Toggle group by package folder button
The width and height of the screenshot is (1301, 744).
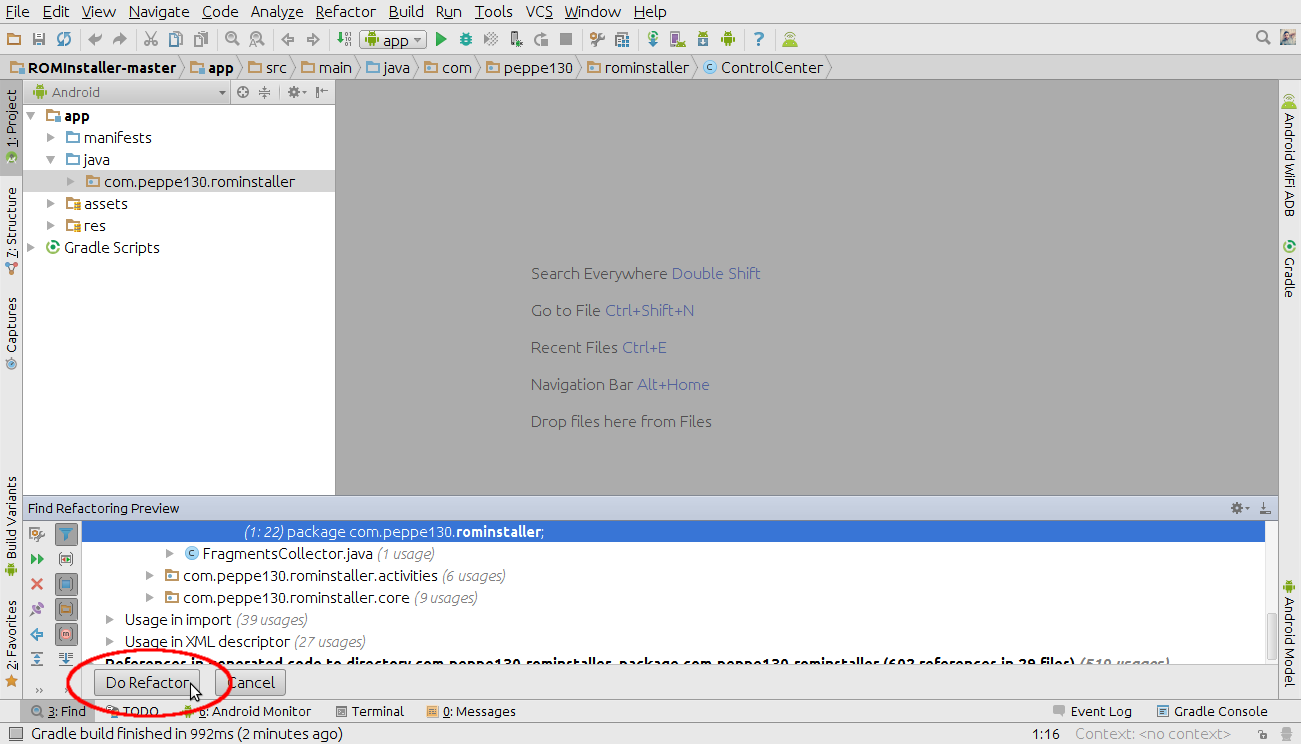66,609
